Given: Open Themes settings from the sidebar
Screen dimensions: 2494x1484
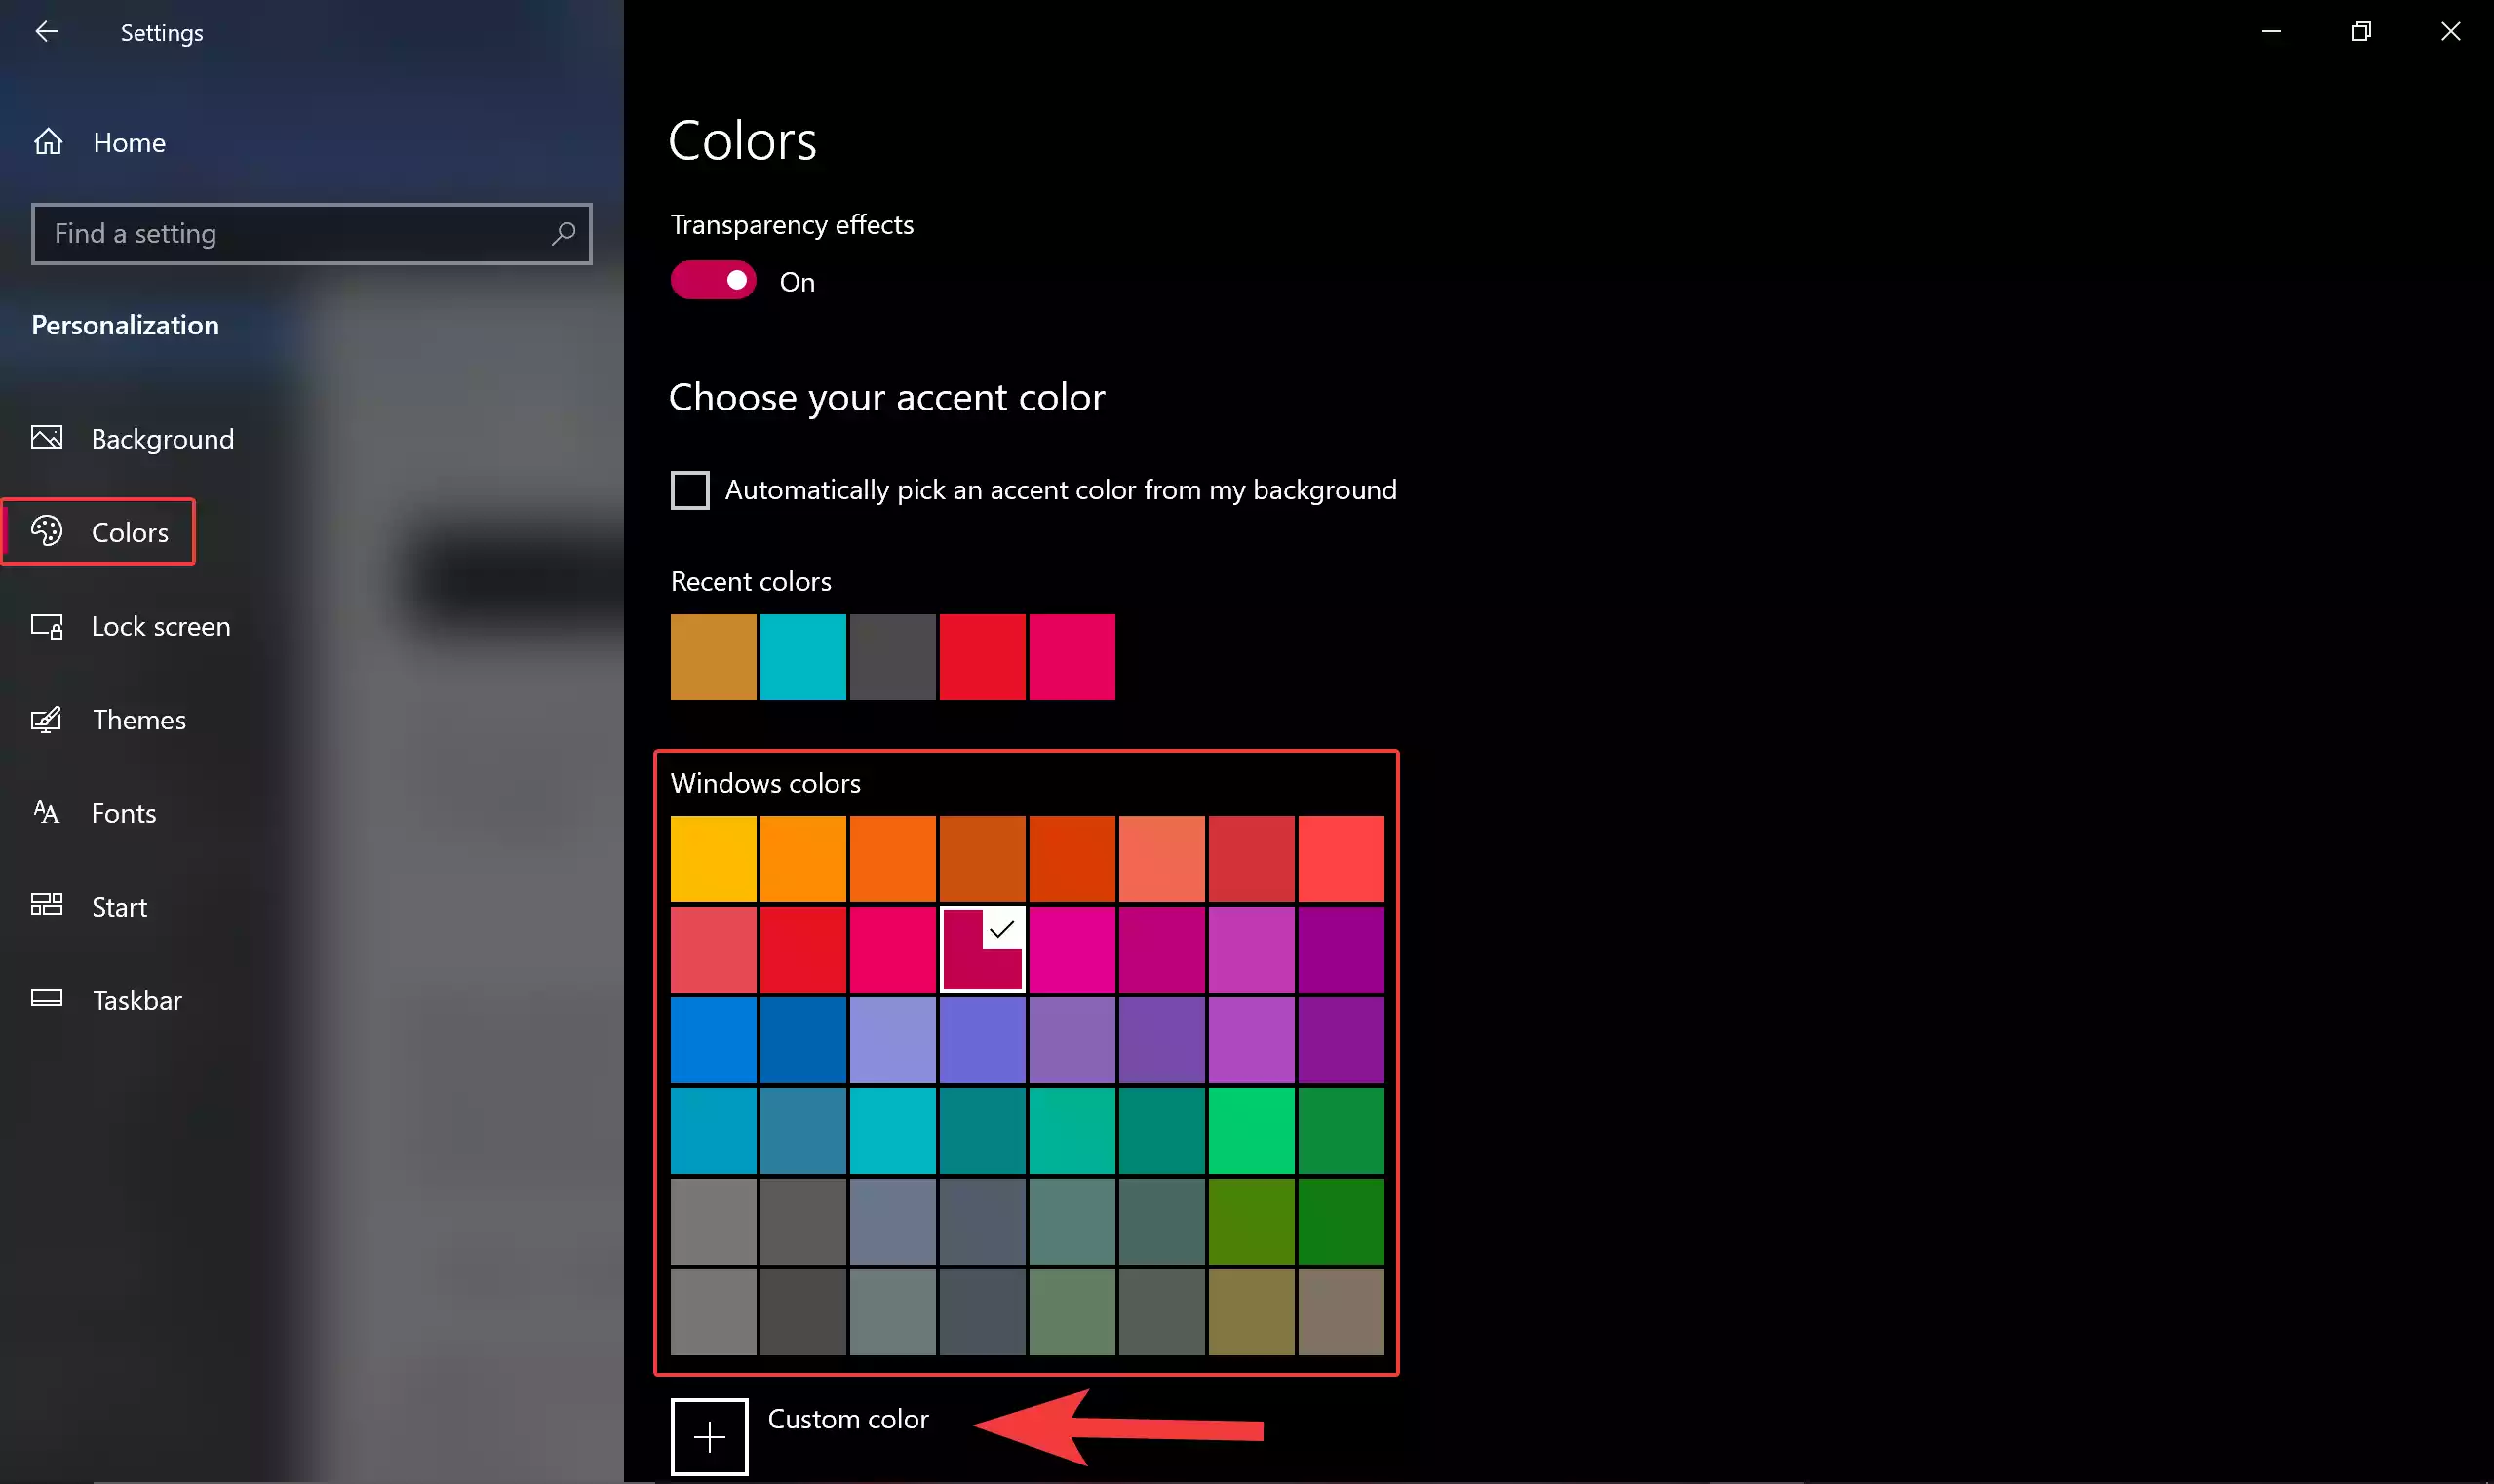Looking at the screenshot, I should 139,719.
